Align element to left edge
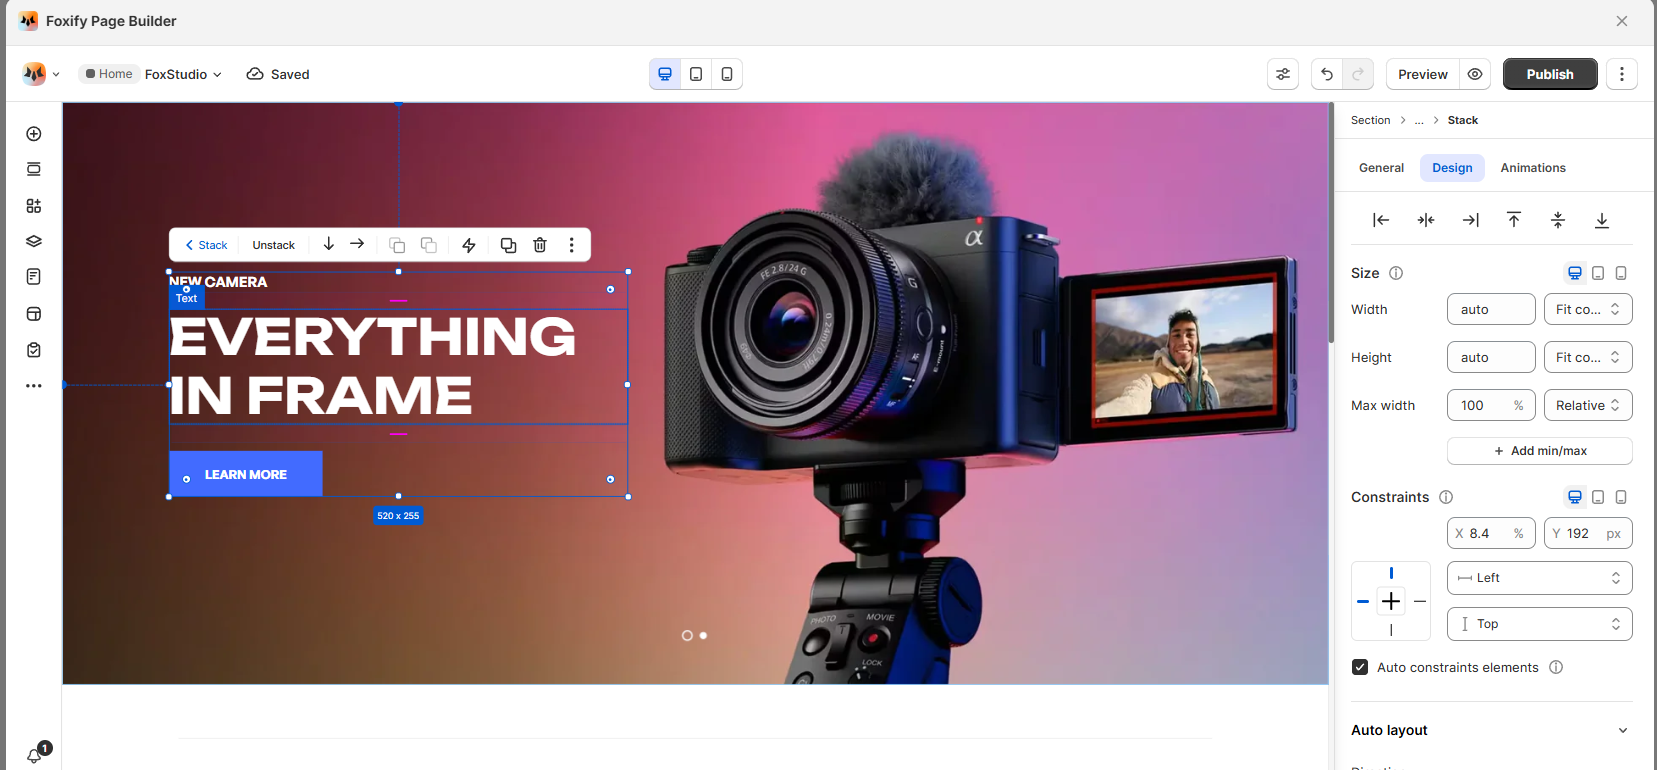This screenshot has width=1657, height=770. point(1381,220)
